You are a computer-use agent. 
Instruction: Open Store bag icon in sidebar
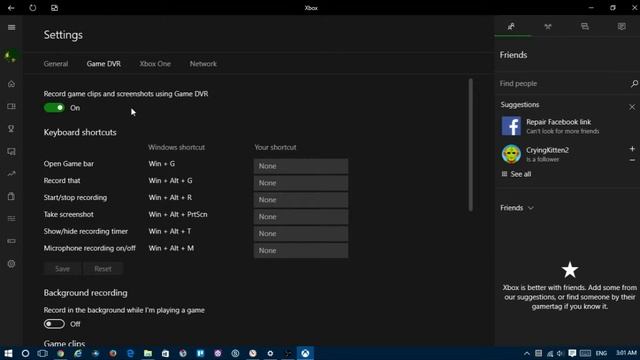coord(11,196)
